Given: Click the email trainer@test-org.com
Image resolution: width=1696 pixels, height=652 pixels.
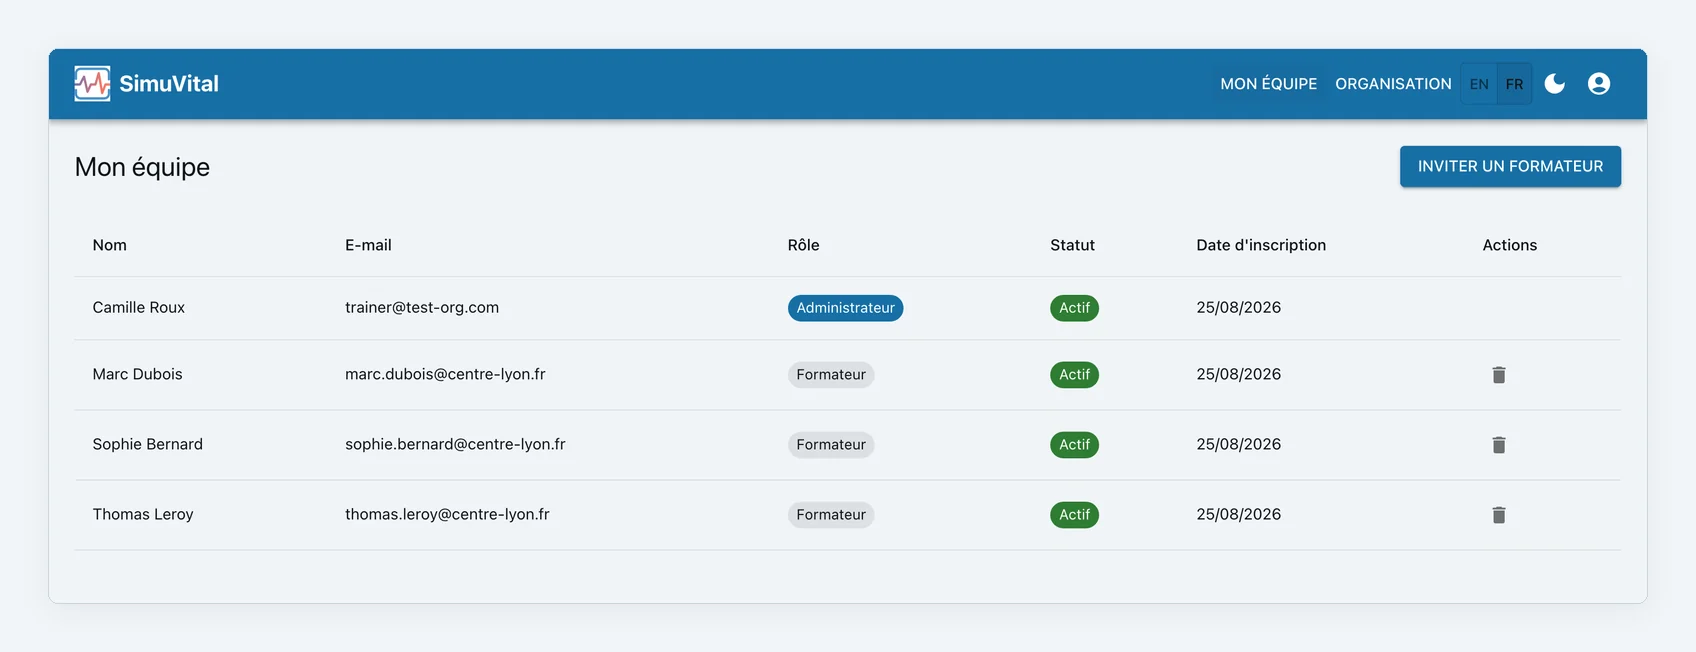Looking at the screenshot, I should (x=422, y=308).
